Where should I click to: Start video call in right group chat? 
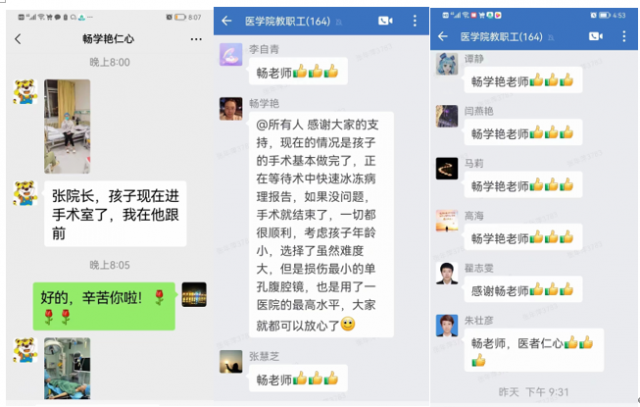[x=596, y=37]
